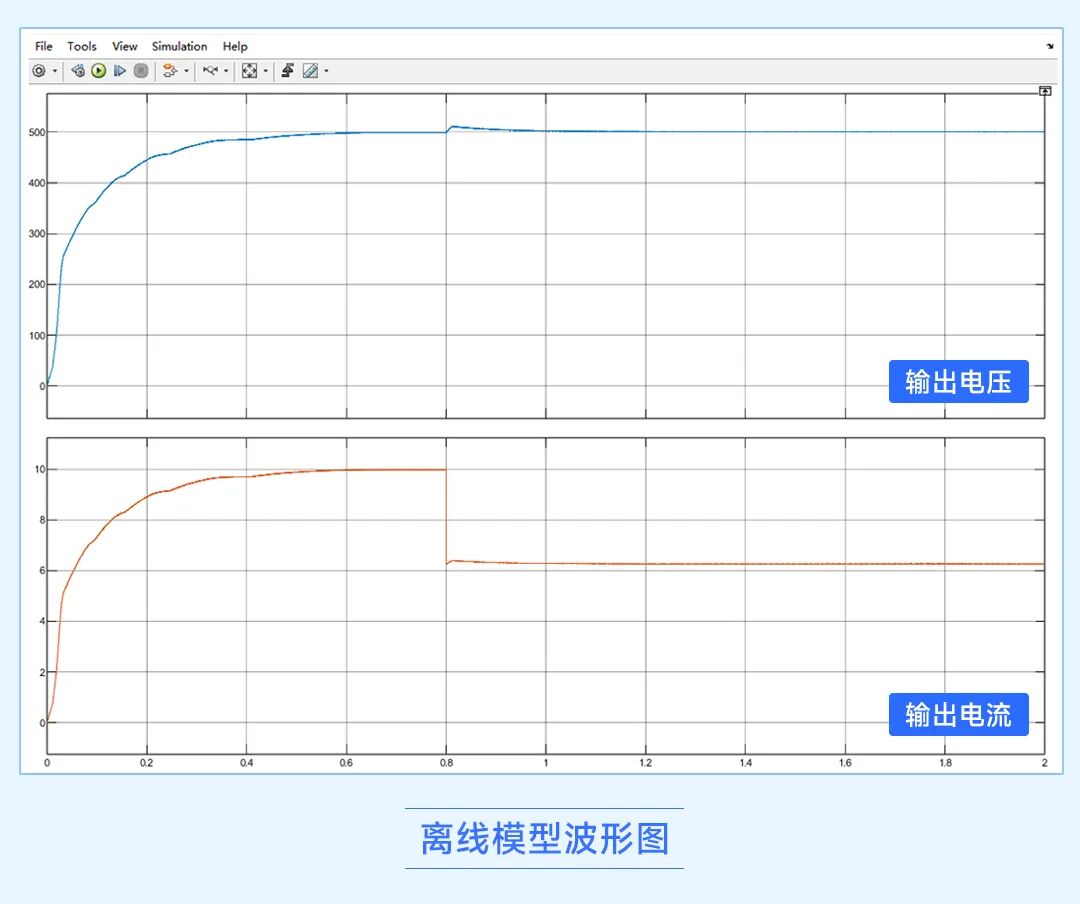The width and height of the screenshot is (1080, 904).
Task: Open the Simulation menu
Action: coord(179,46)
